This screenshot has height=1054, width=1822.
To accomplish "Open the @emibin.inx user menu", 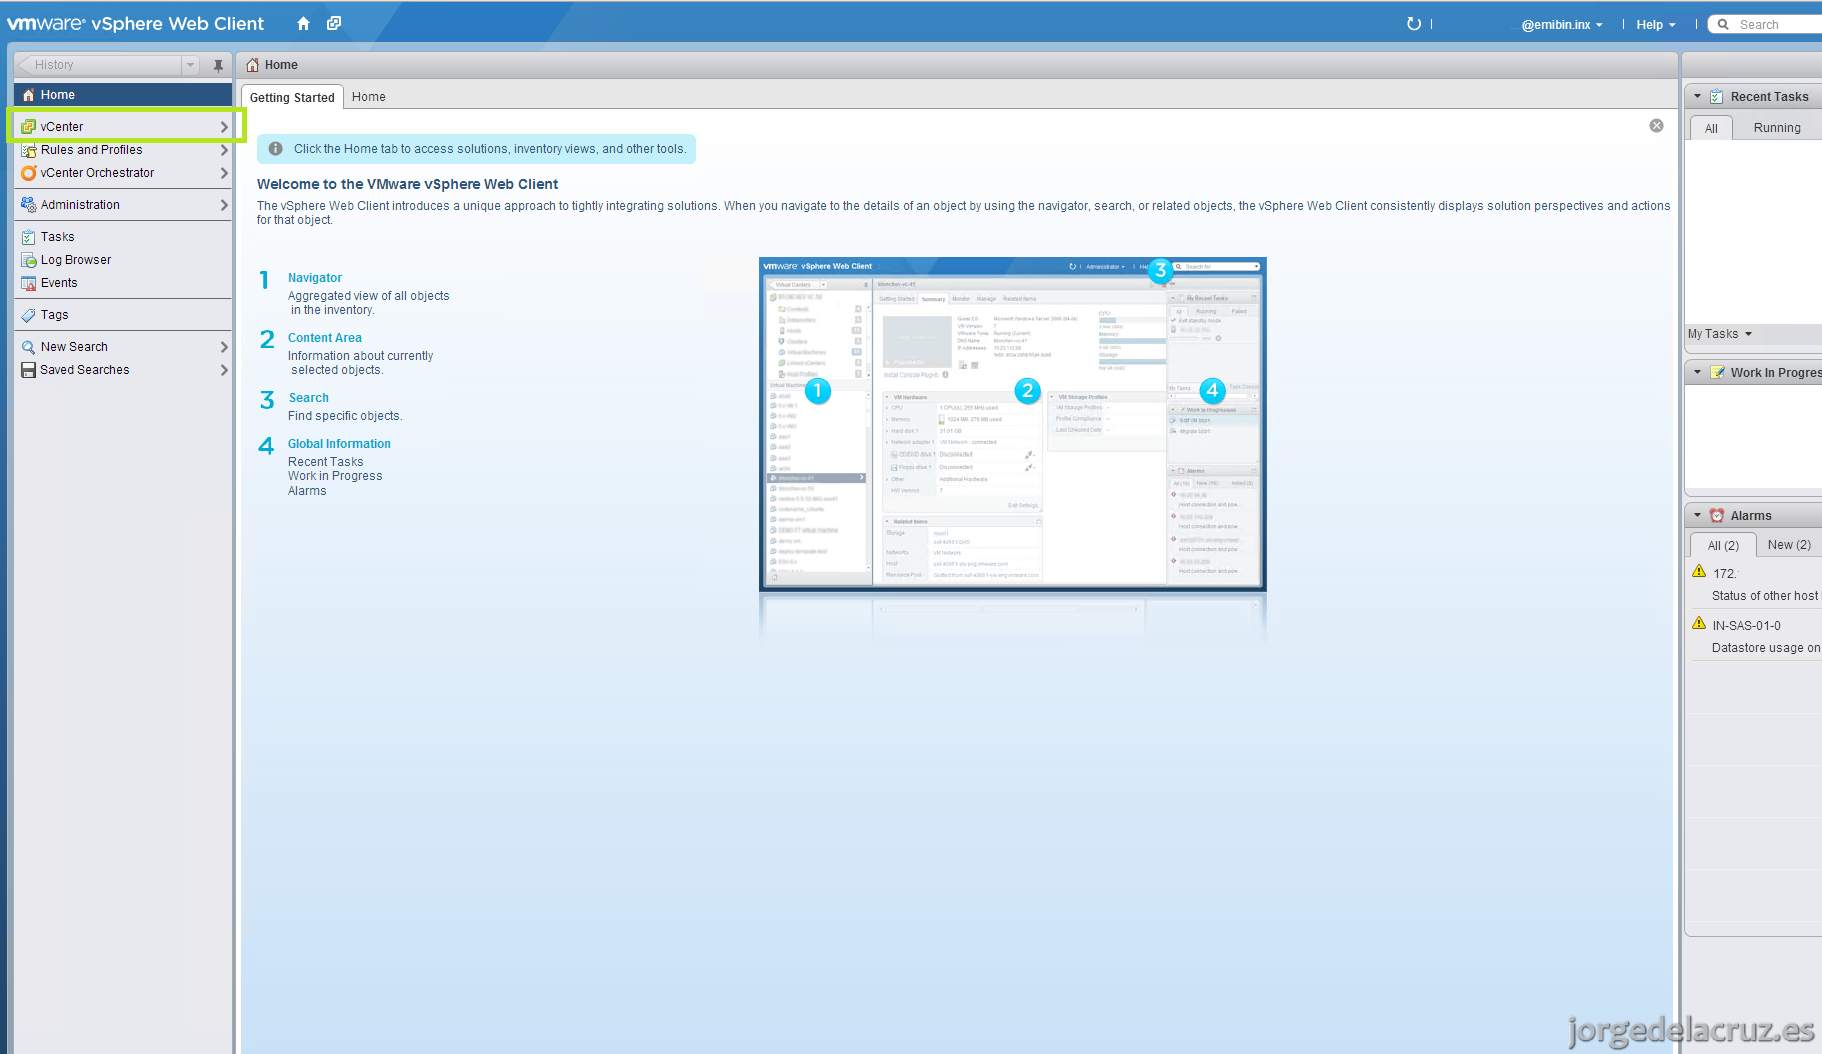I will click(x=1562, y=25).
